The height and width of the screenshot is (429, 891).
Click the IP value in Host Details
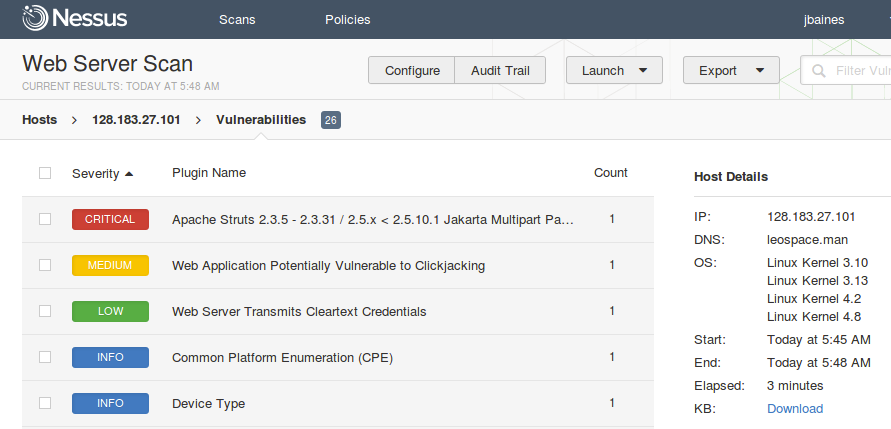click(x=811, y=216)
